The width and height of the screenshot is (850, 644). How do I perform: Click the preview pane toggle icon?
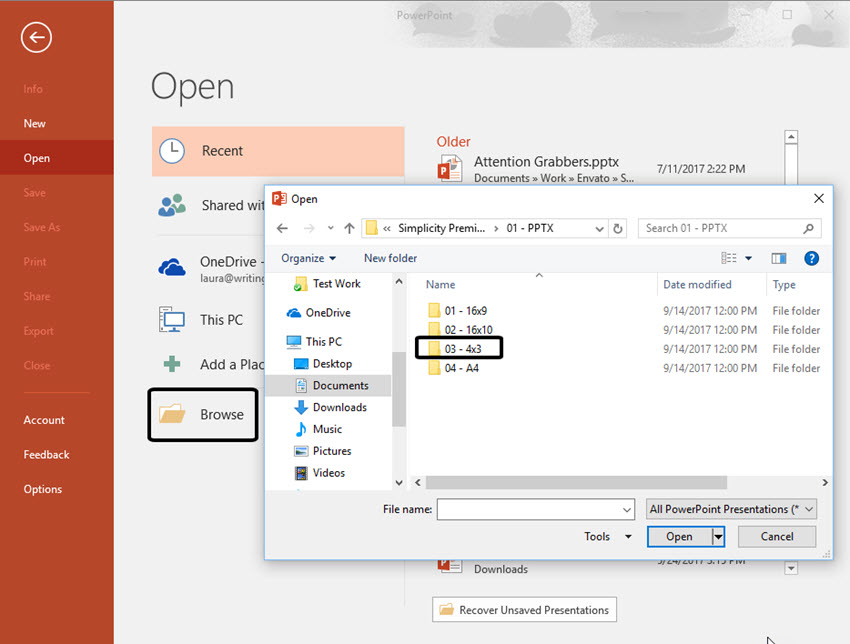click(x=779, y=257)
